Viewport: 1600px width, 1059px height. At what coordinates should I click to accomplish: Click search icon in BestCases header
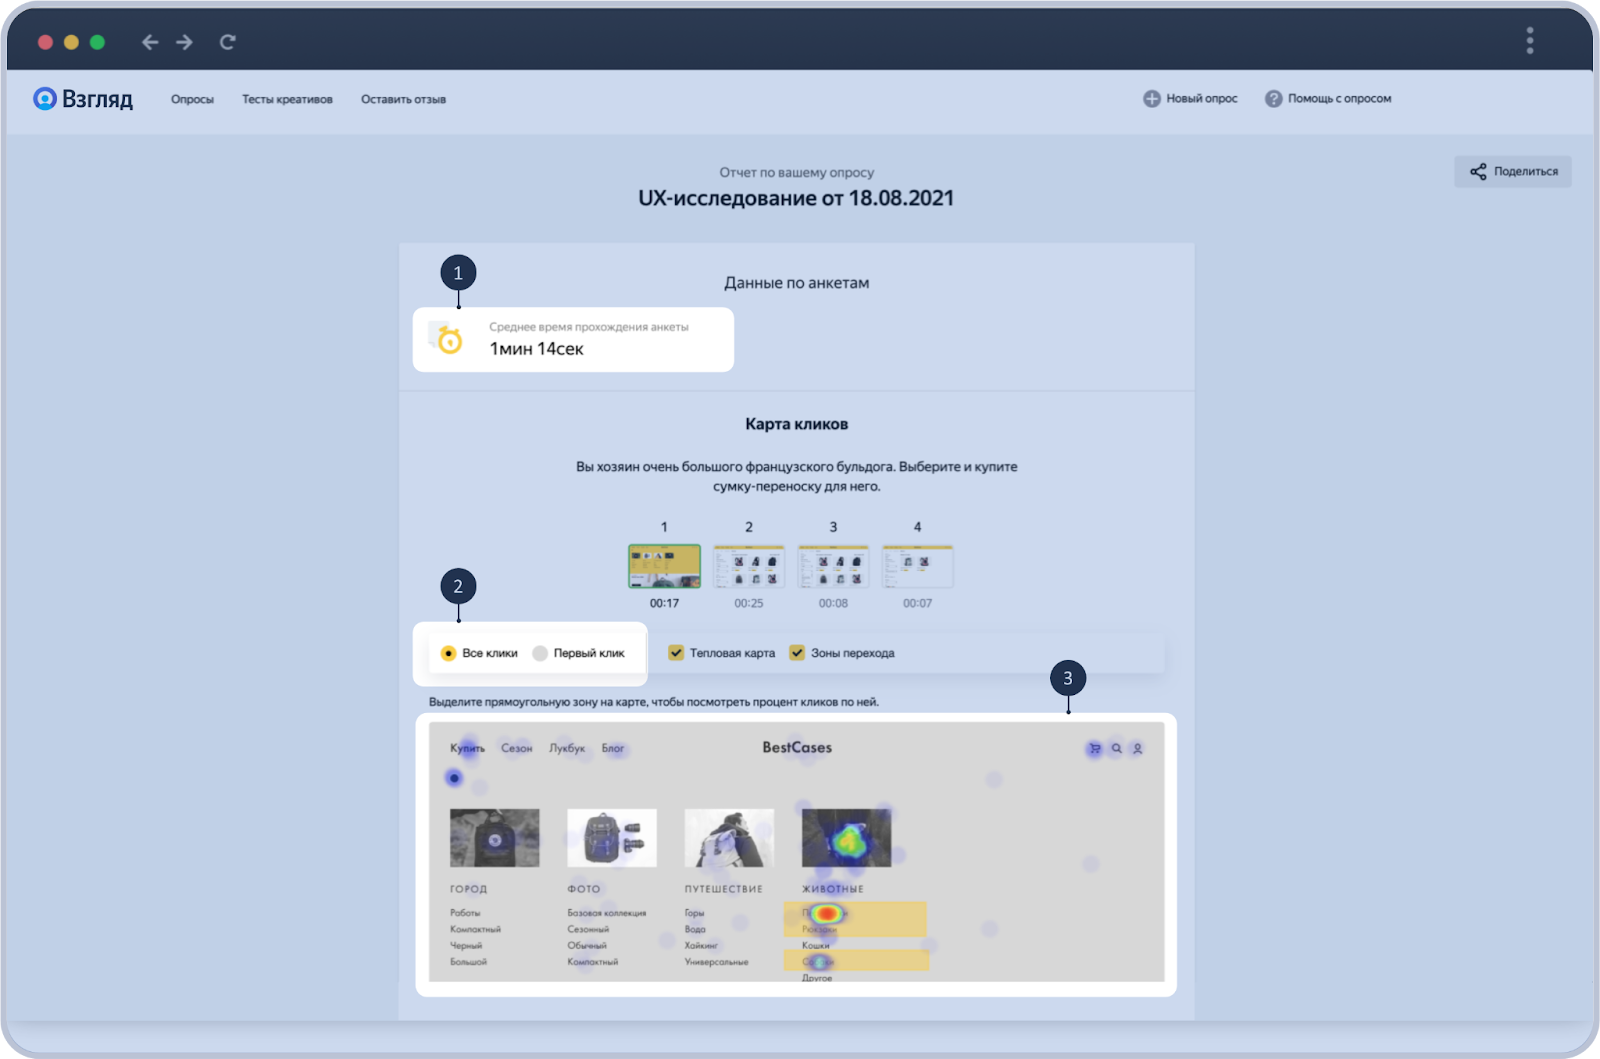tap(1116, 748)
